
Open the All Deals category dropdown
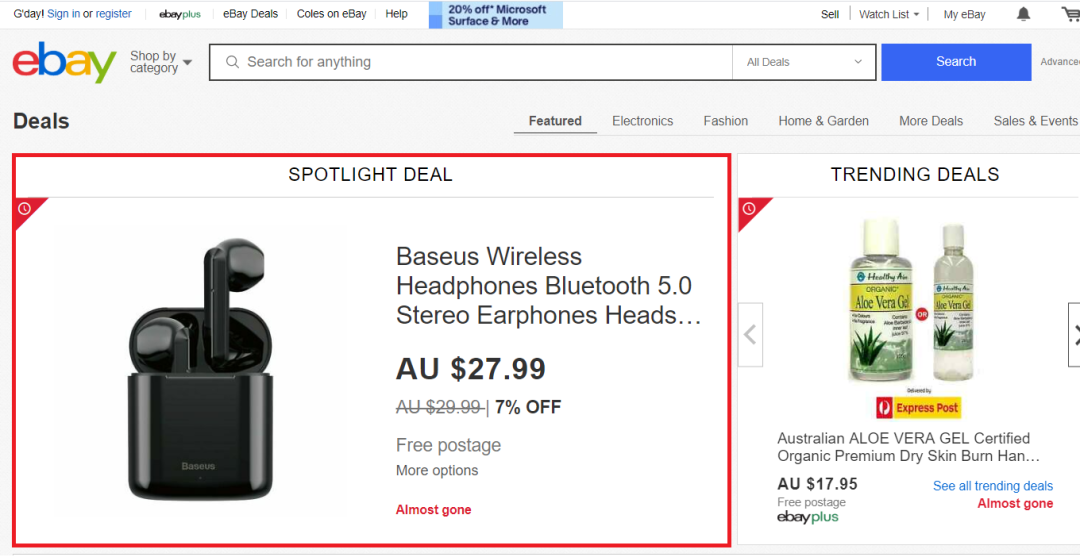[x=804, y=62]
